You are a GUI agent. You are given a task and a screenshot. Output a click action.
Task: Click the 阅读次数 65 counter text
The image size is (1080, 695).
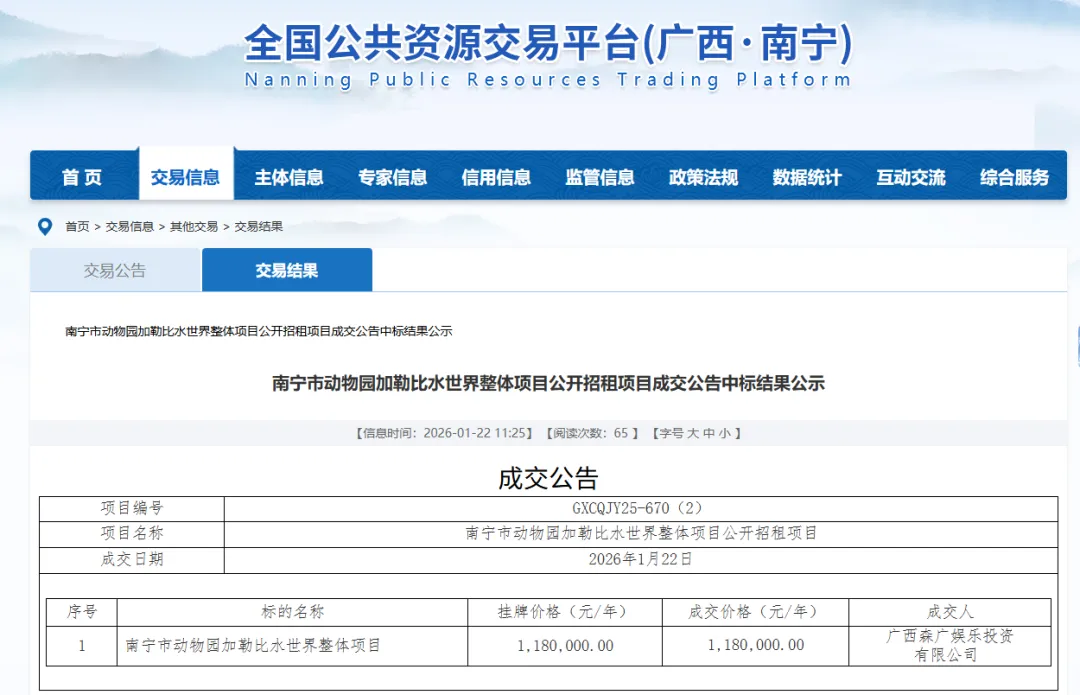(x=592, y=433)
